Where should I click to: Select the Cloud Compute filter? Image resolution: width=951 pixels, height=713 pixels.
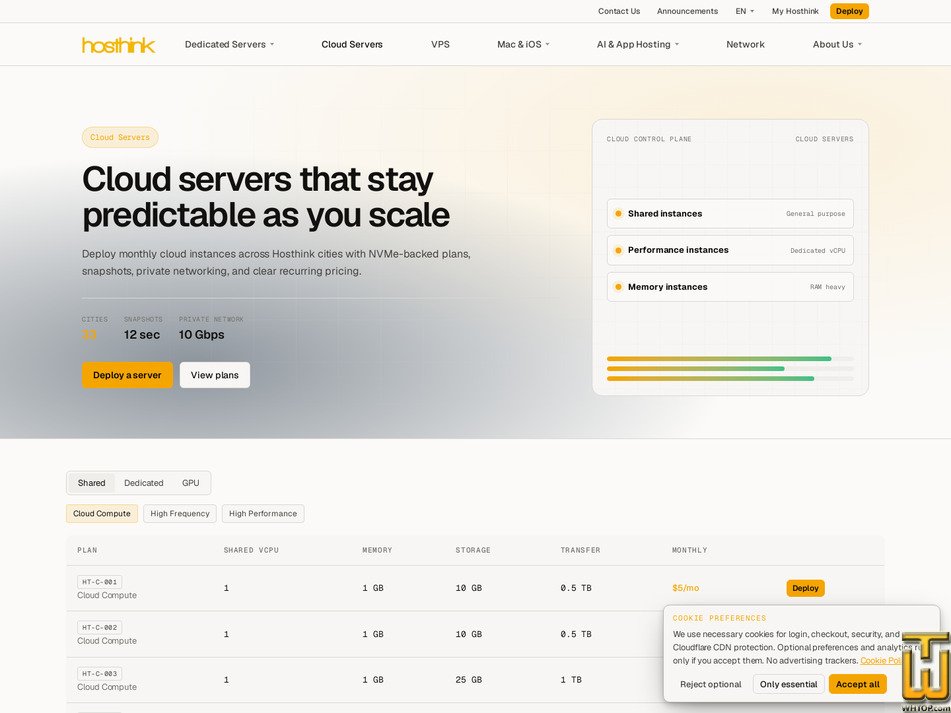[102, 514]
